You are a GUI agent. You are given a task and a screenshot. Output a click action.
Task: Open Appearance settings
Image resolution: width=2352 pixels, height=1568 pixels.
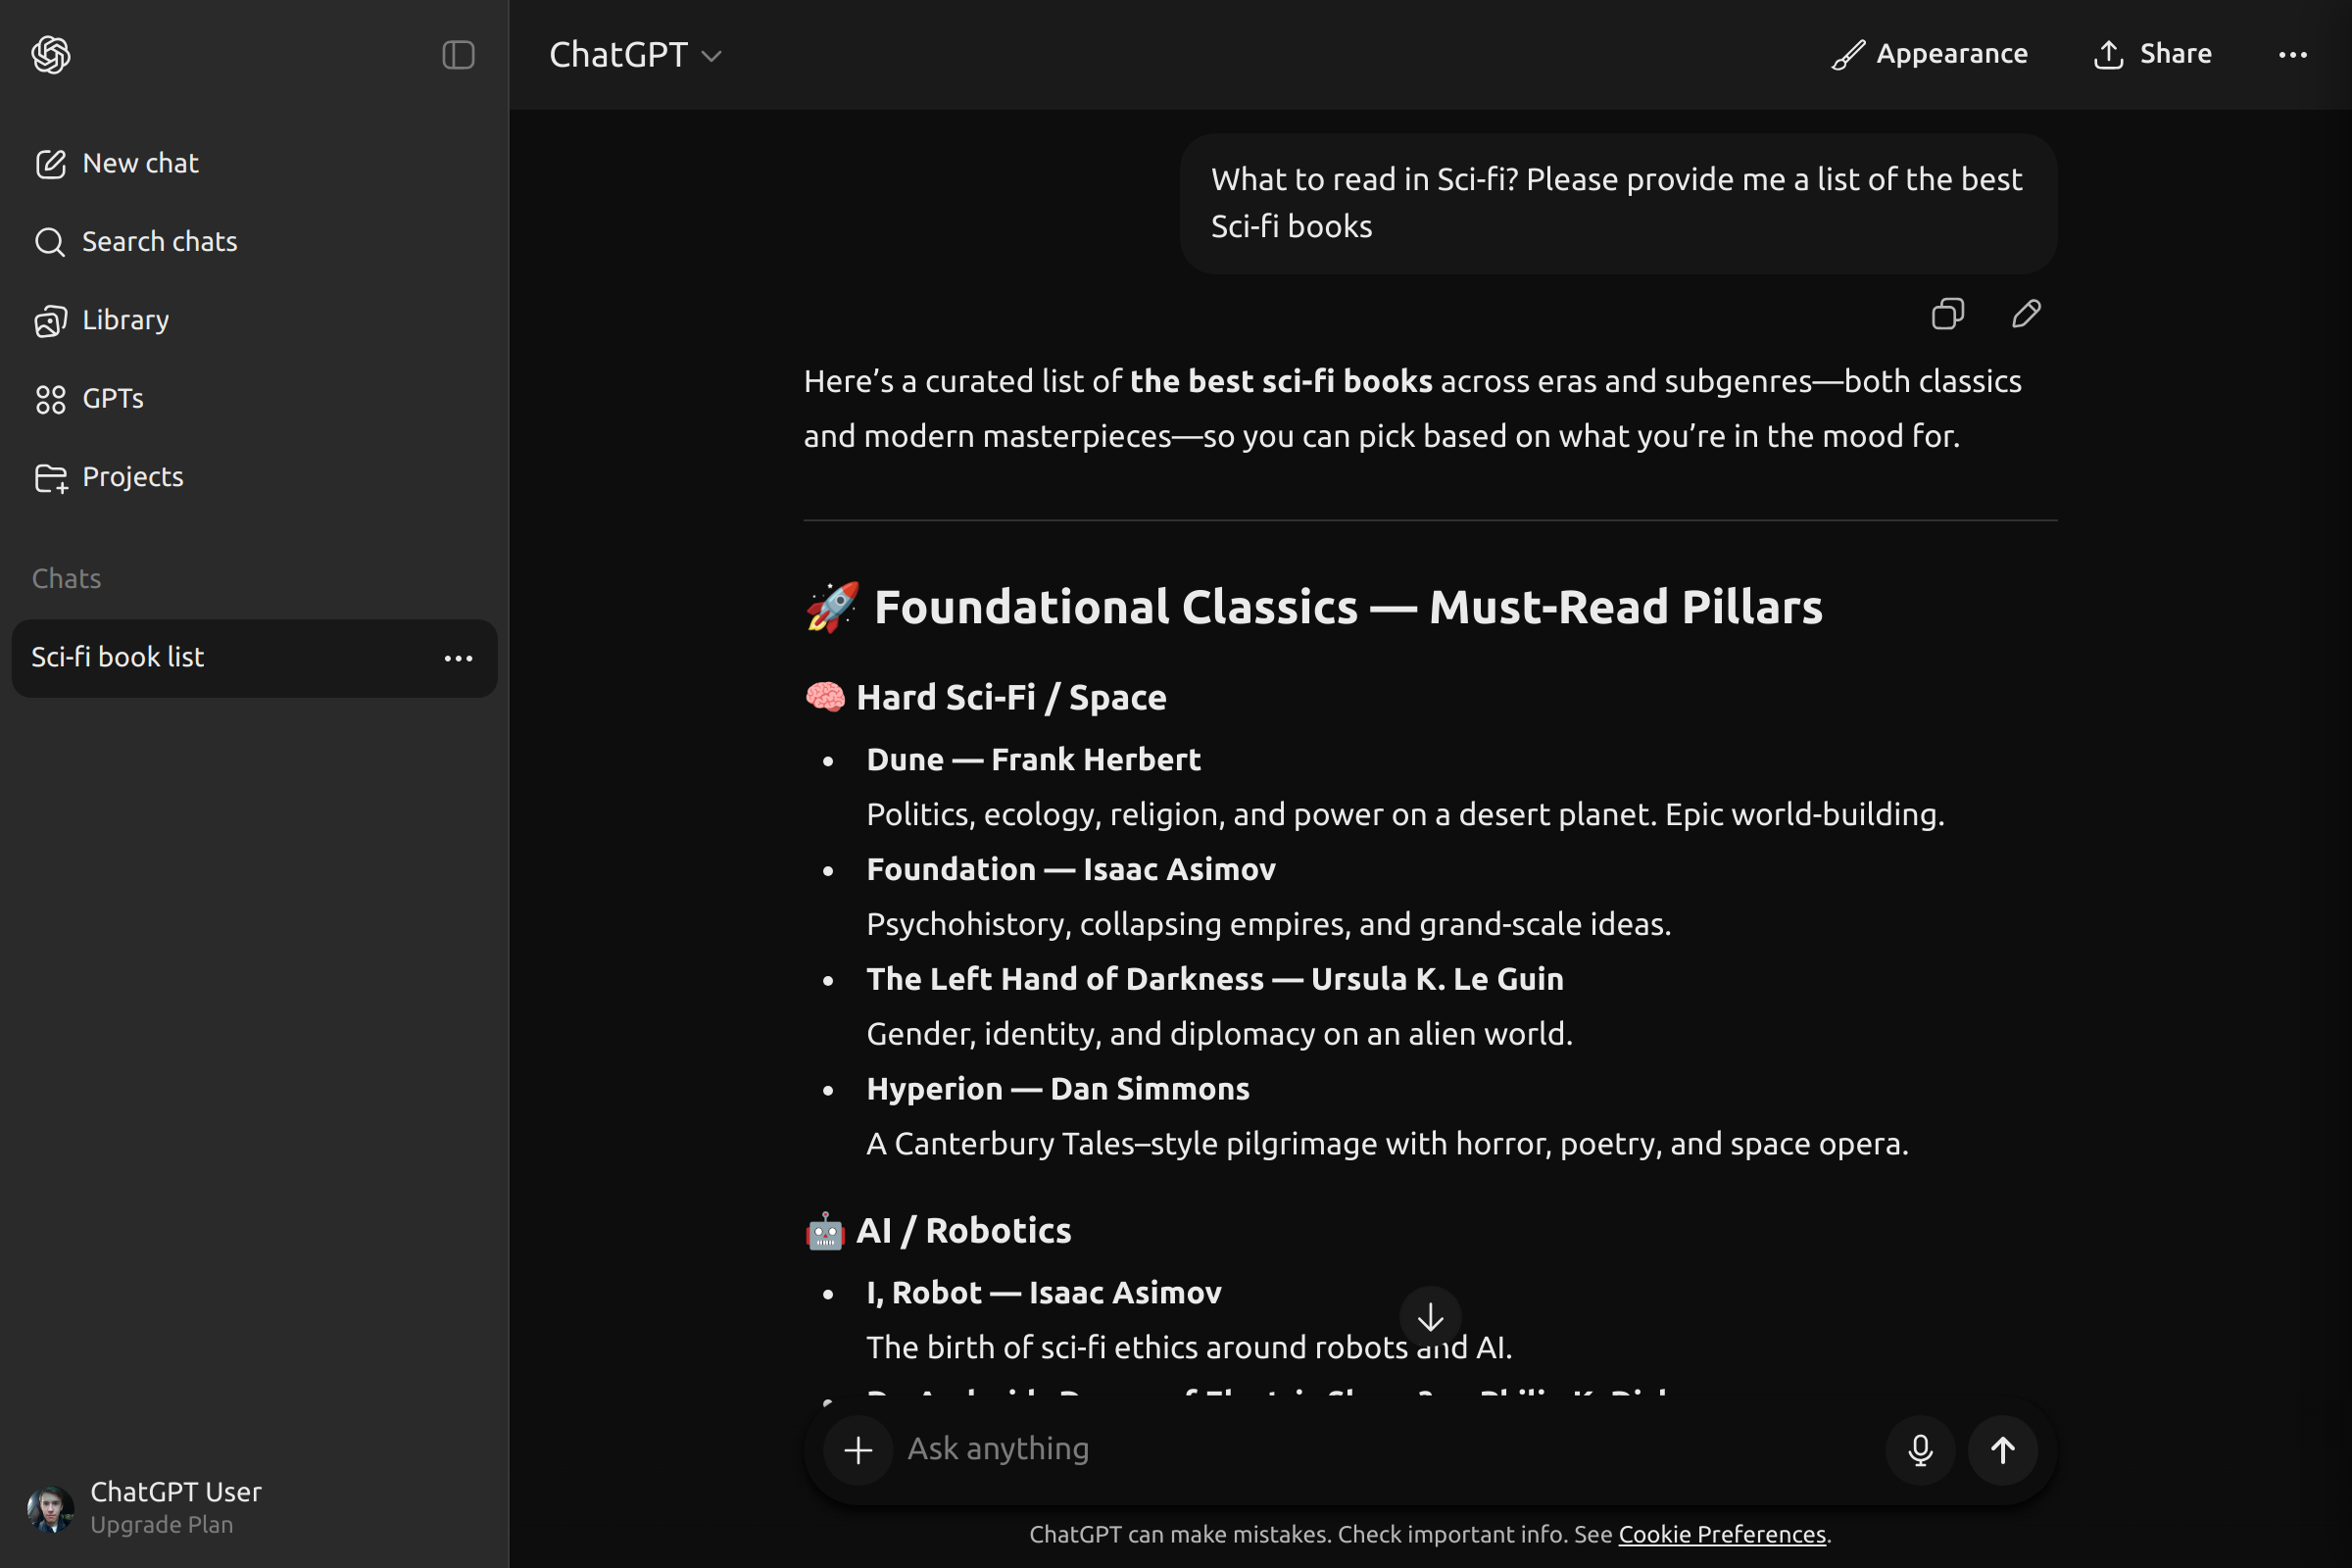click(1930, 54)
